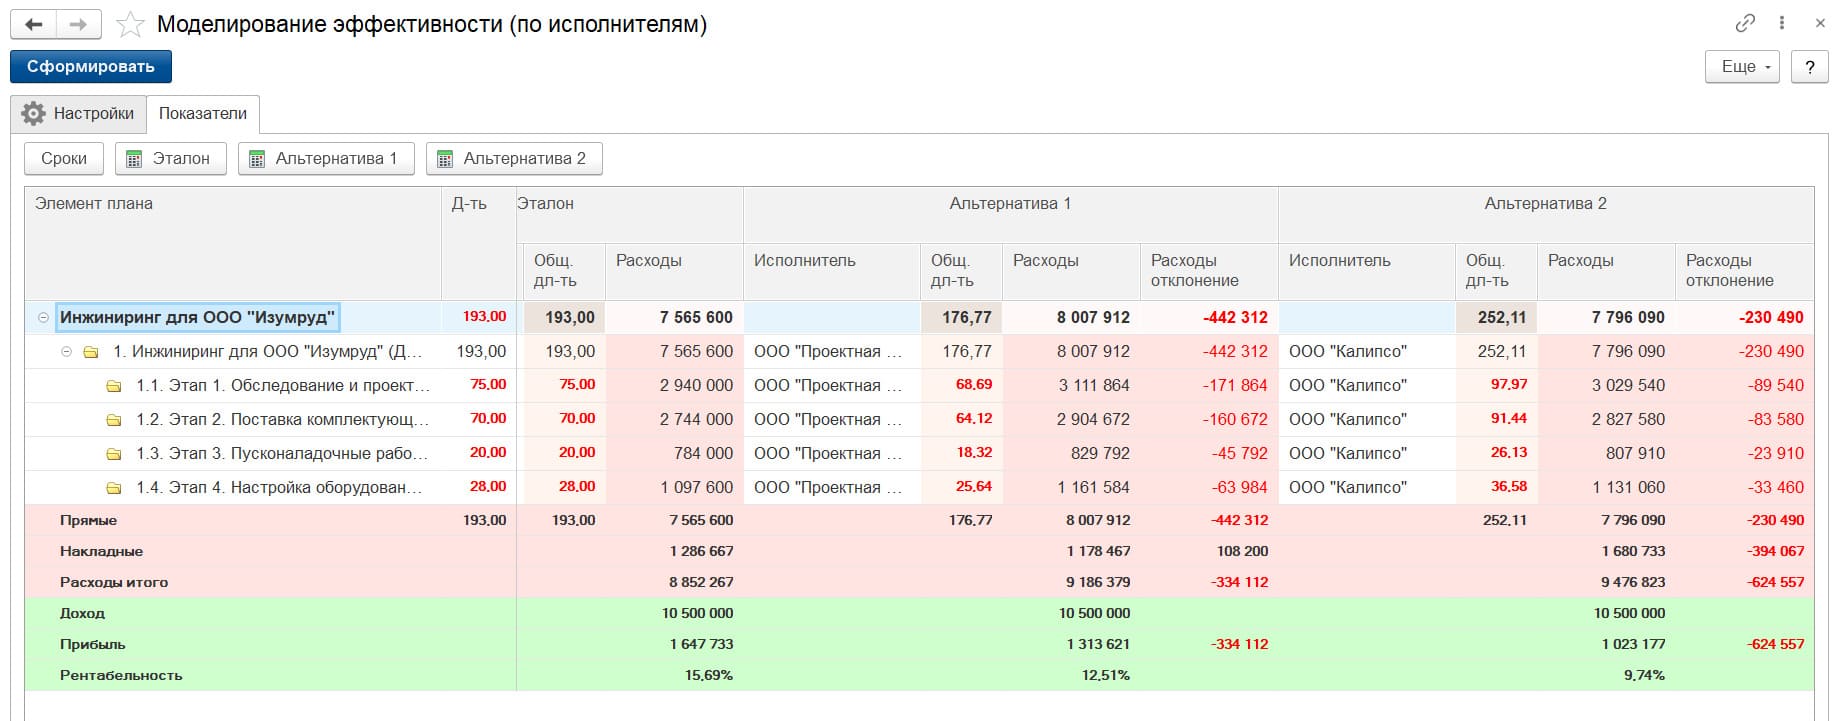The image size is (1840, 721).
Task: Add report to favorites with star icon
Action: point(130,25)
